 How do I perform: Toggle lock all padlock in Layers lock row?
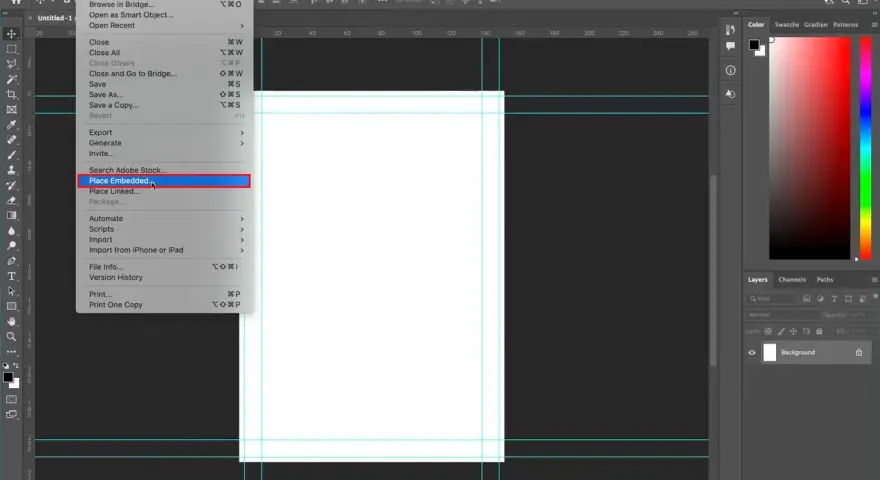click(819, 331)
